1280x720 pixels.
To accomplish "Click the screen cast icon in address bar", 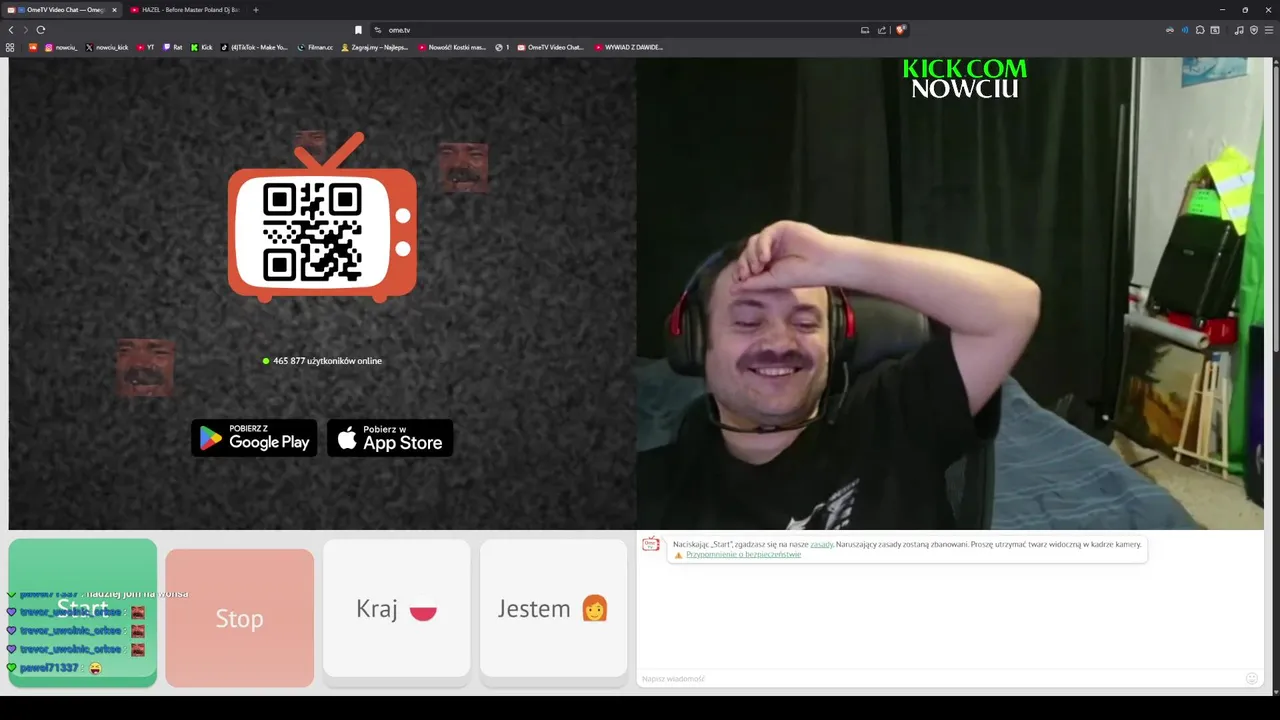I will (865, 30).
